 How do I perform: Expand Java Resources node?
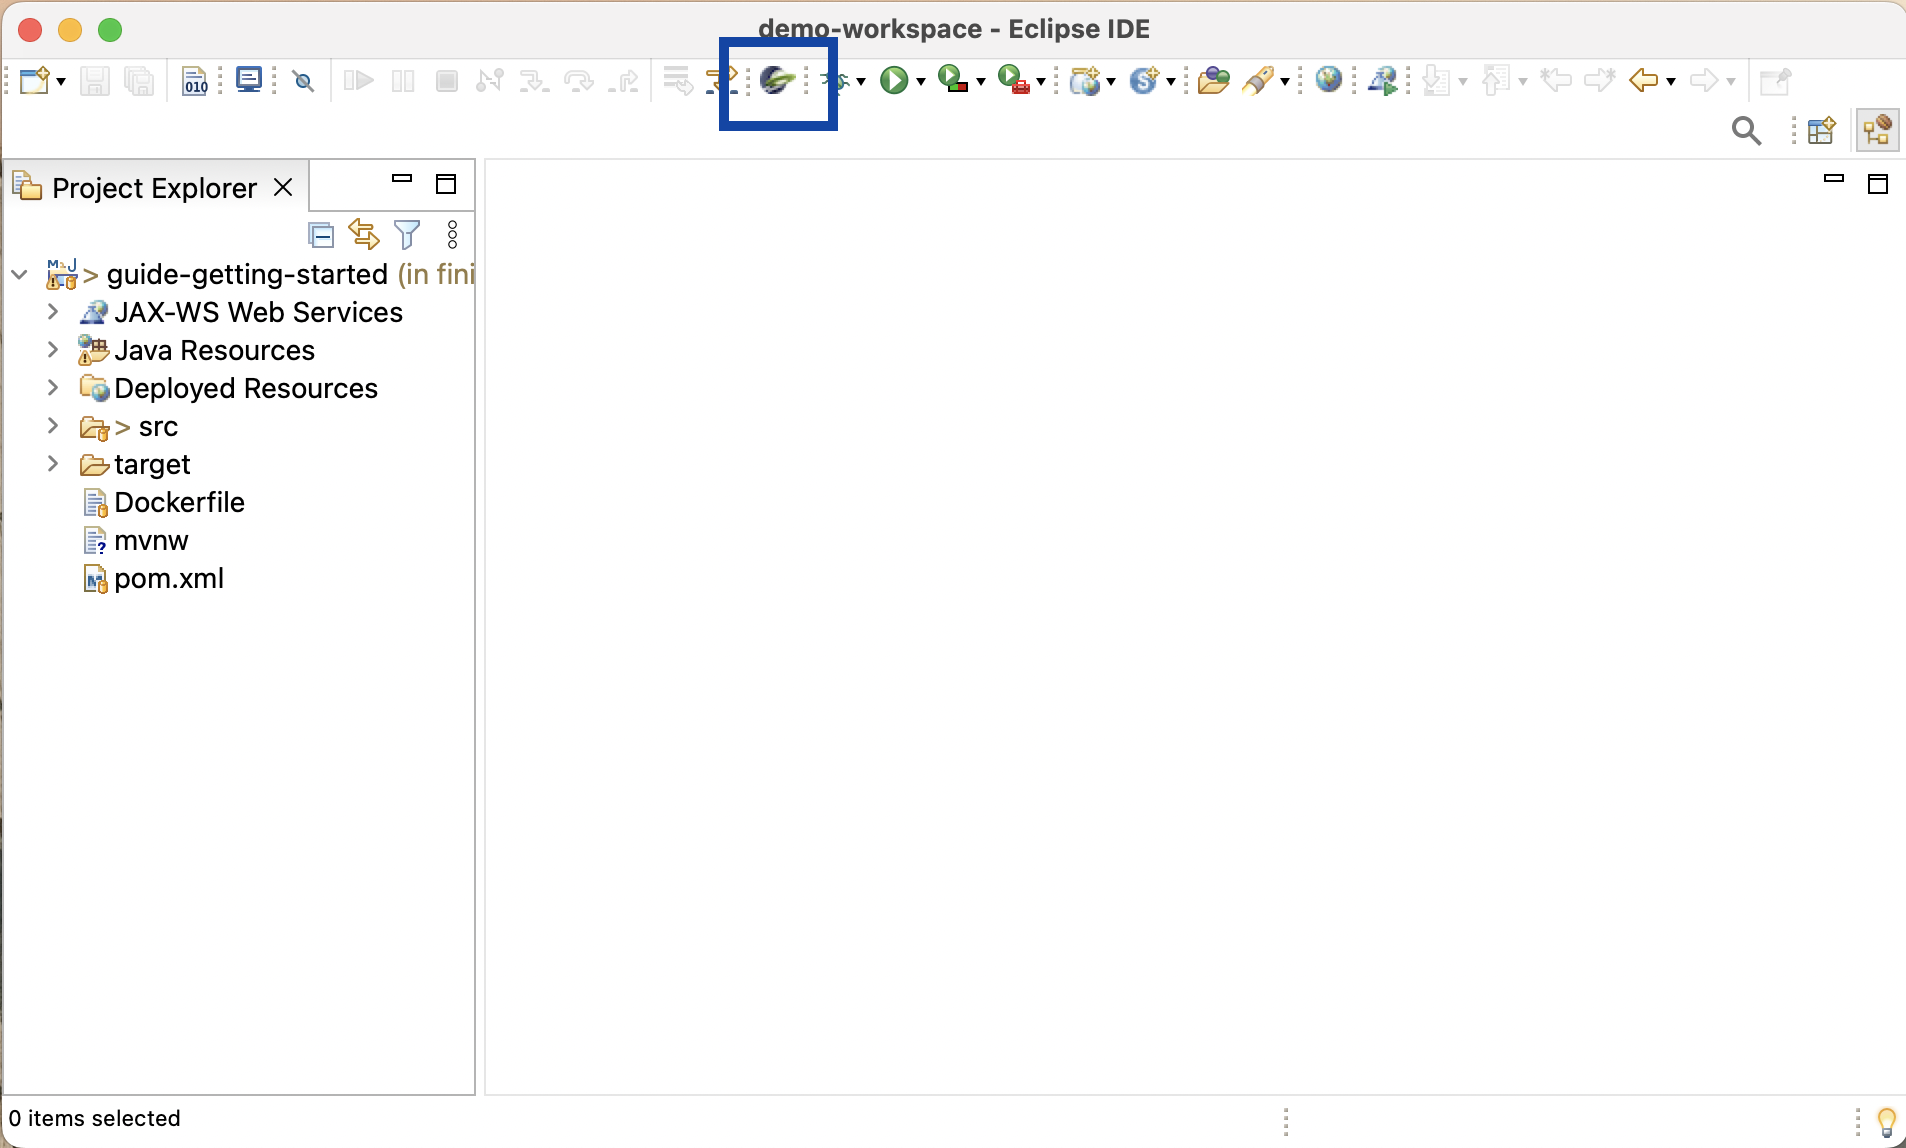coord(53,350)
